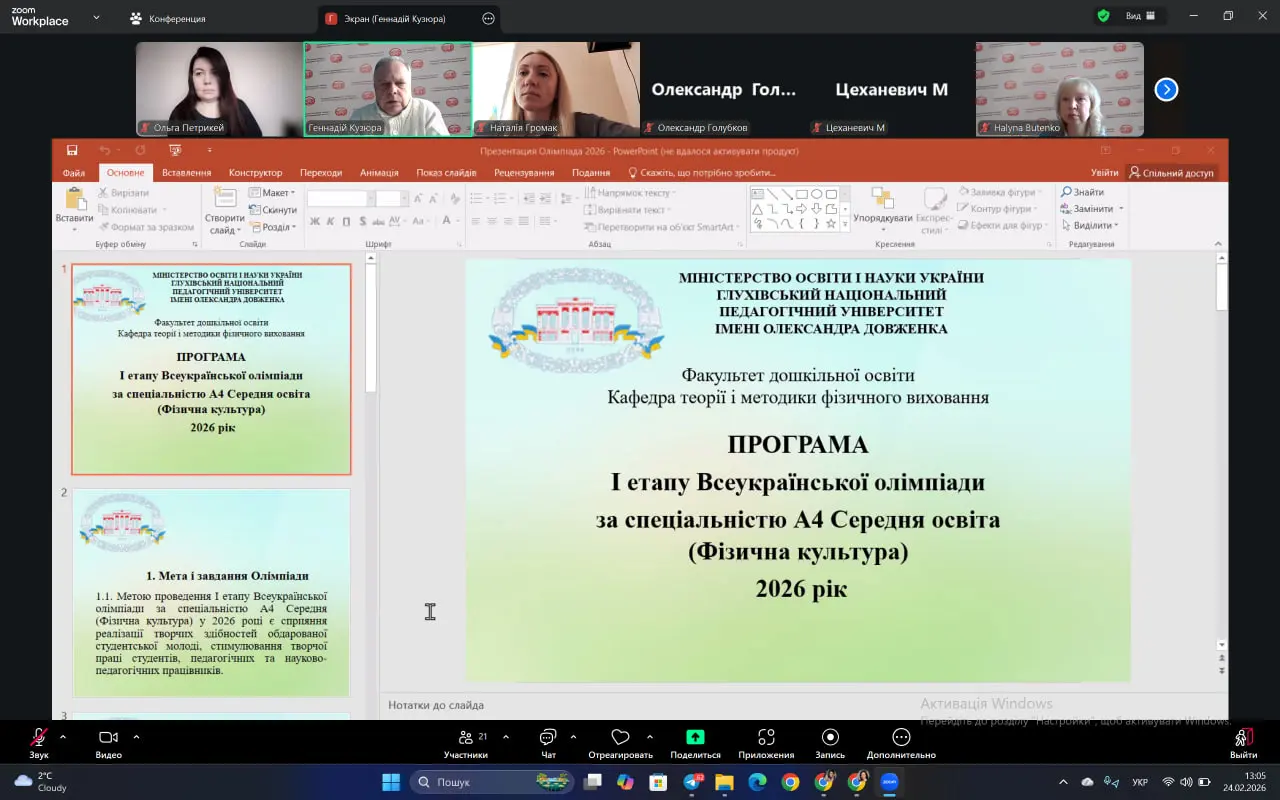Toggle the camera with the Видео button
The image size is (1280, 800).
pyautogui.click(x=108, y=738)
